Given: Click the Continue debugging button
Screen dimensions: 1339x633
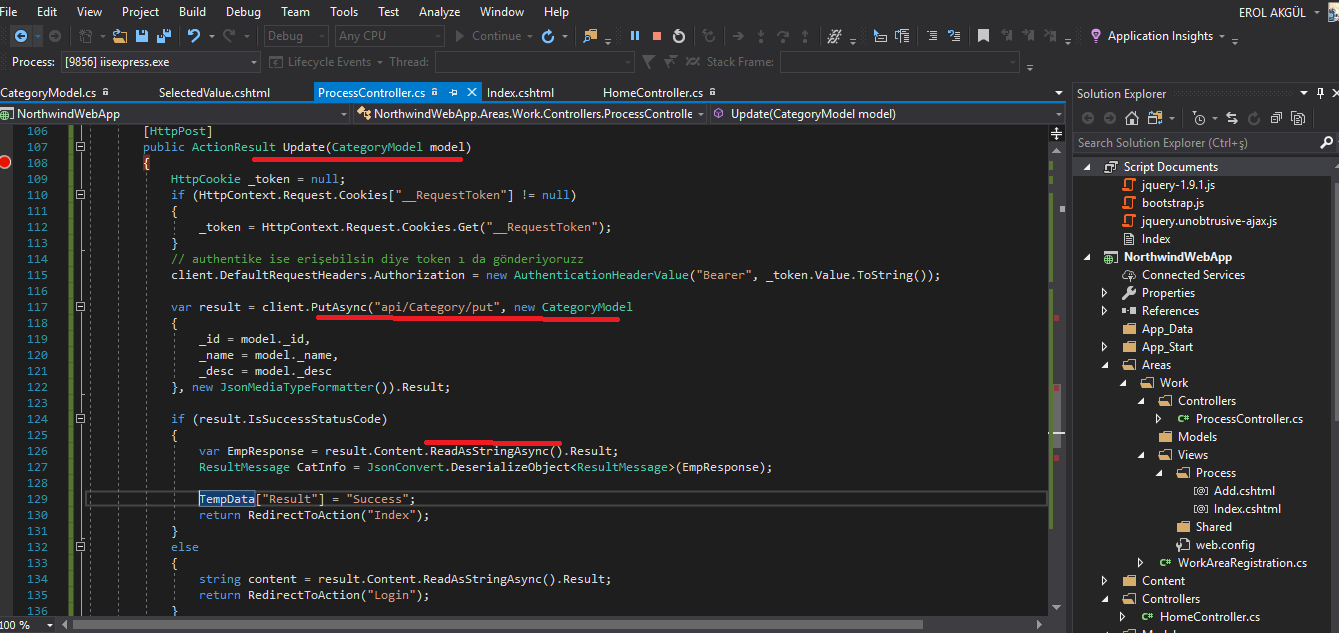Looking at the screenshot, I should [488, 36].
